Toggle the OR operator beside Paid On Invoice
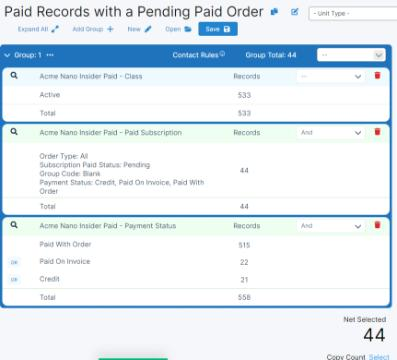The image size is (397, 360). click(x=14, y=262)
